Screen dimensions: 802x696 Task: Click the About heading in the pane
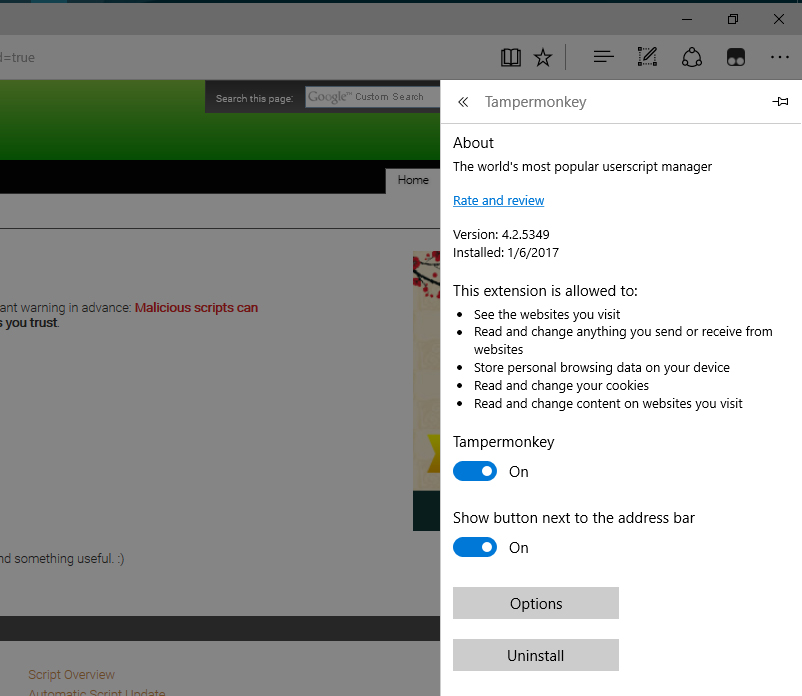coord(473,143)
